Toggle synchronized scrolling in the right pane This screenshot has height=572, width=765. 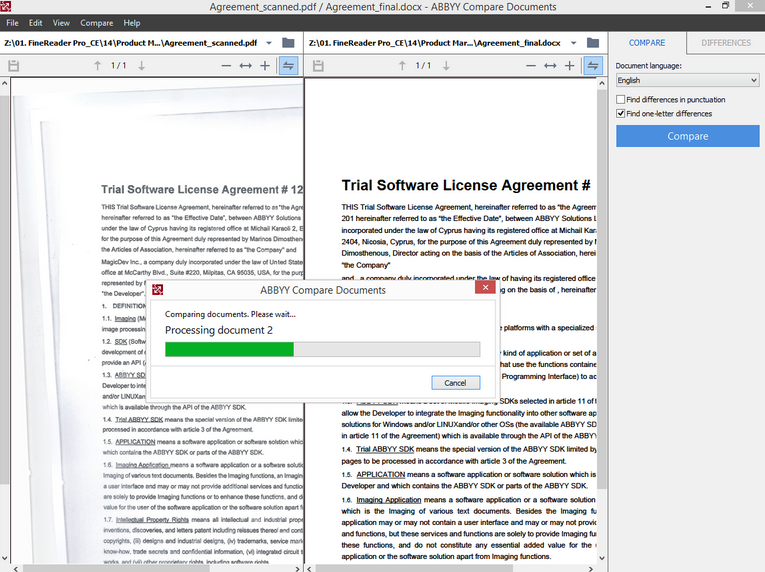pos(593,66)
